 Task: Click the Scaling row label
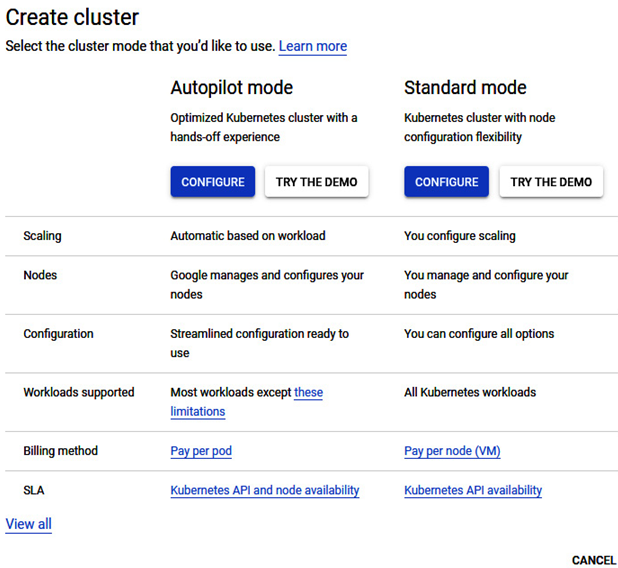(x=43, y=236)
